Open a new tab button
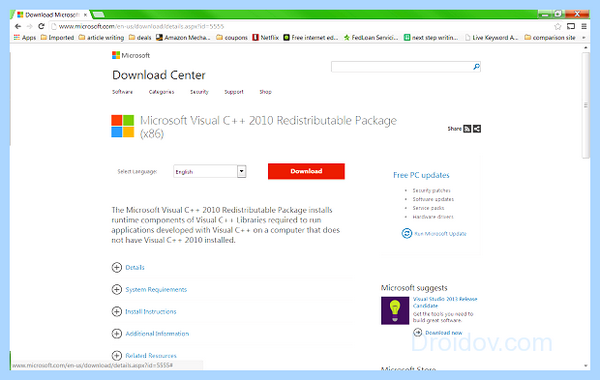 pyautogui.click(x=99, y=15)
